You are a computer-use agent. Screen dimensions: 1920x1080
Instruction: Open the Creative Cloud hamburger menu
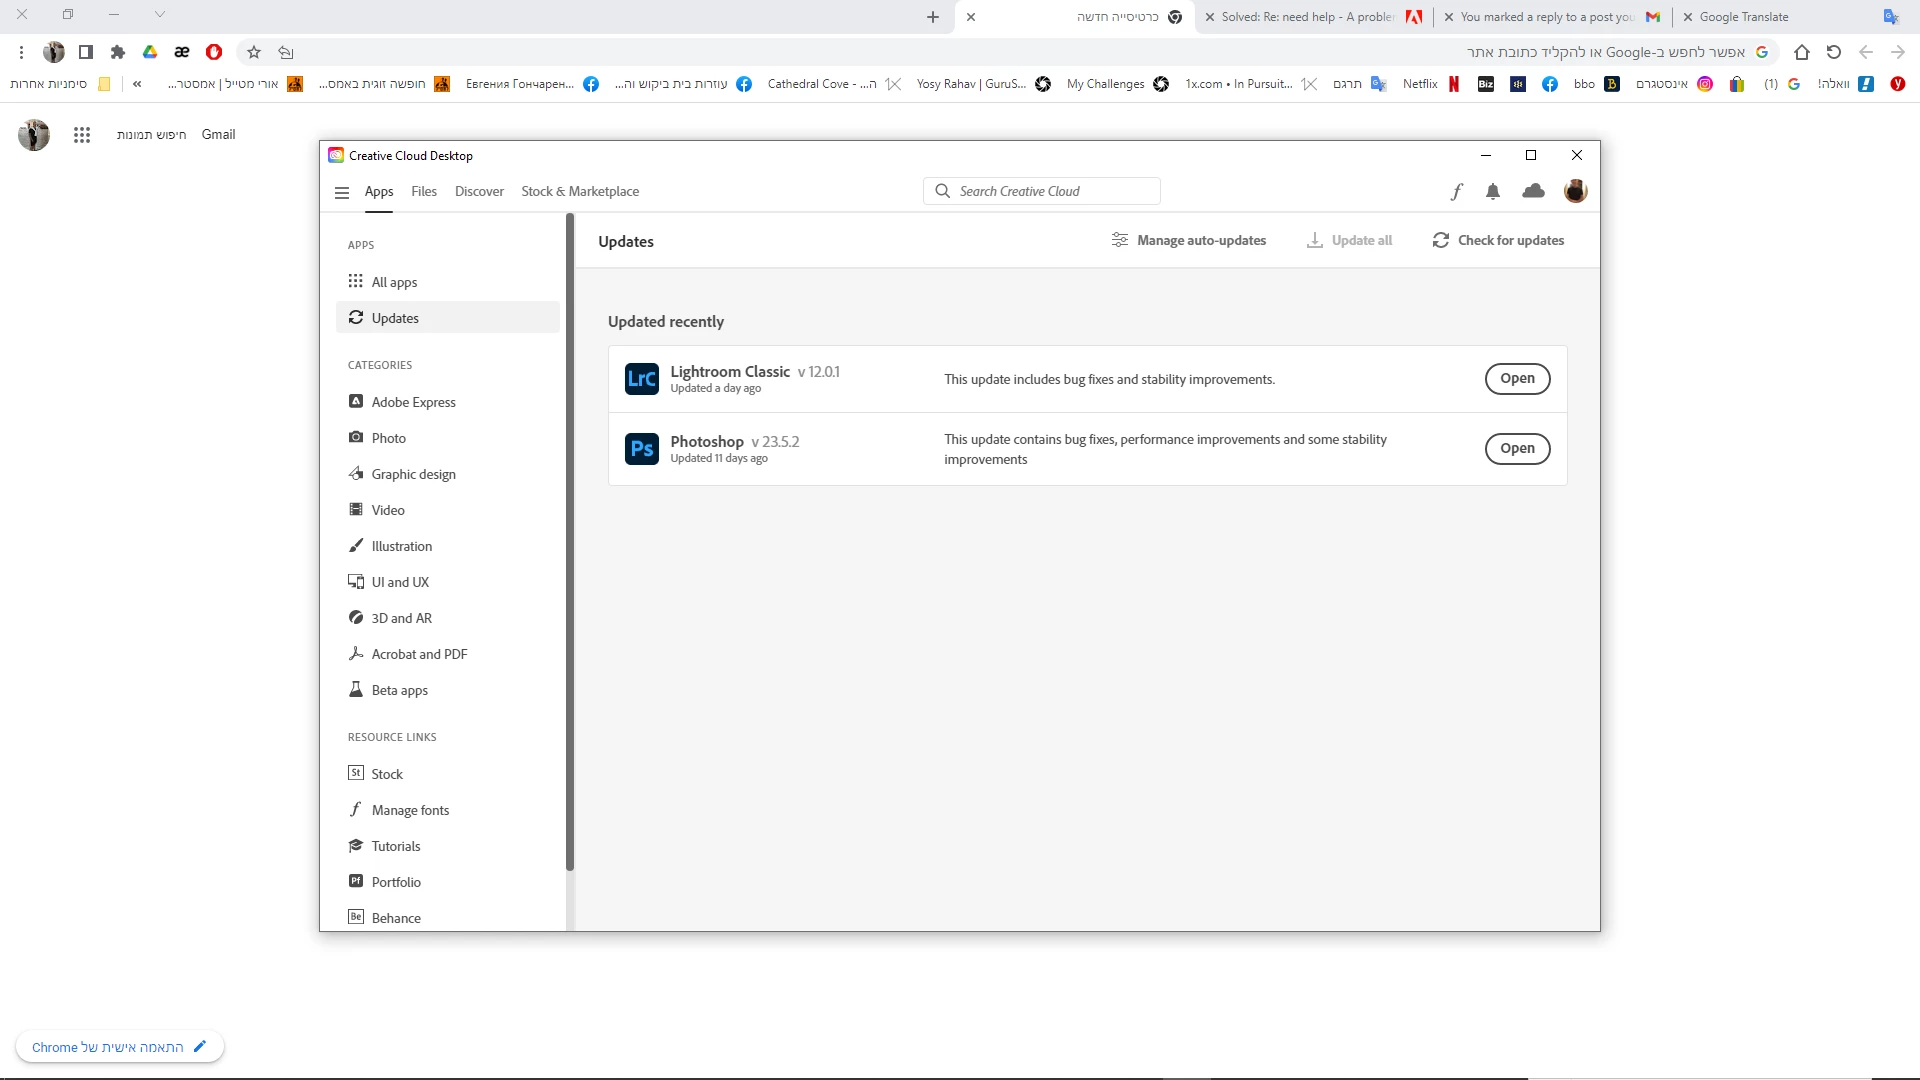tap(342, 192)
